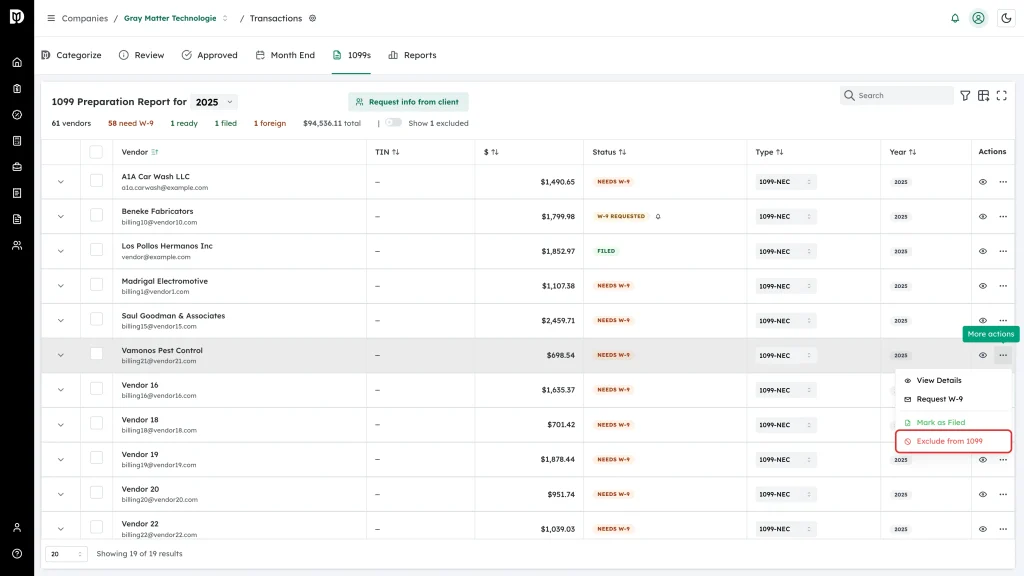Switch to the Approved tab
The image size is (1024, 576).
pos(210,55)
